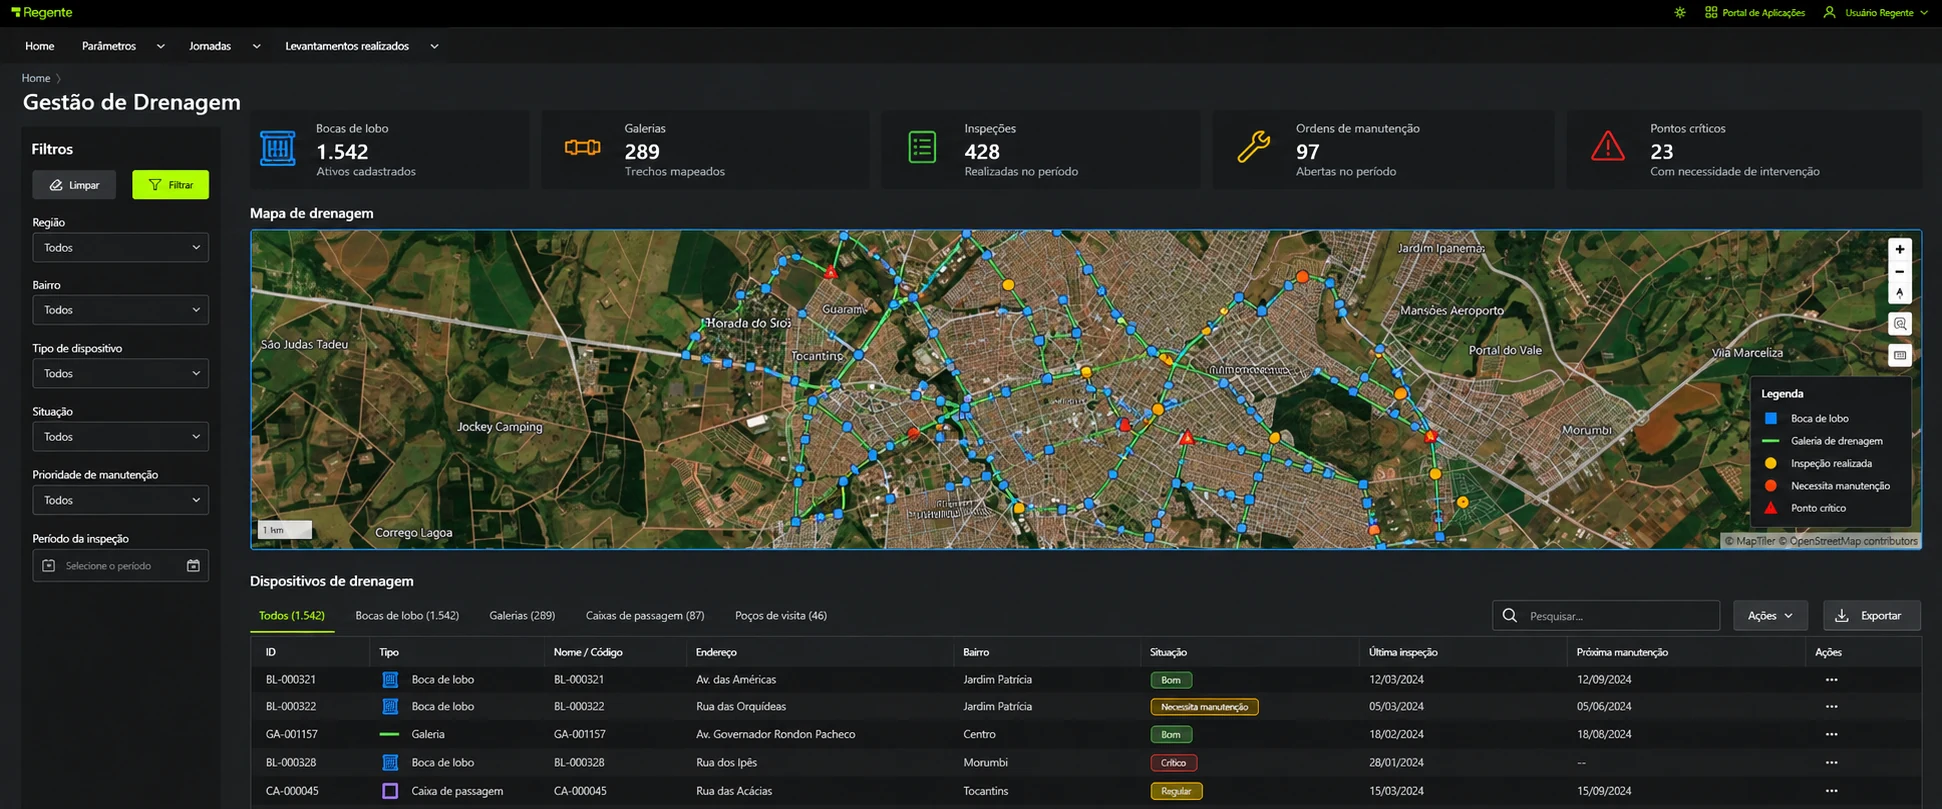
Task: Open row actions for BL-000328
Action: tap(1831, 762)
